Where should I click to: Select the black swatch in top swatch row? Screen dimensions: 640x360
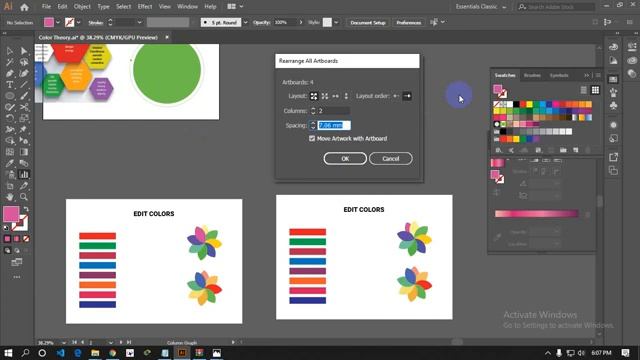[516, 104]
